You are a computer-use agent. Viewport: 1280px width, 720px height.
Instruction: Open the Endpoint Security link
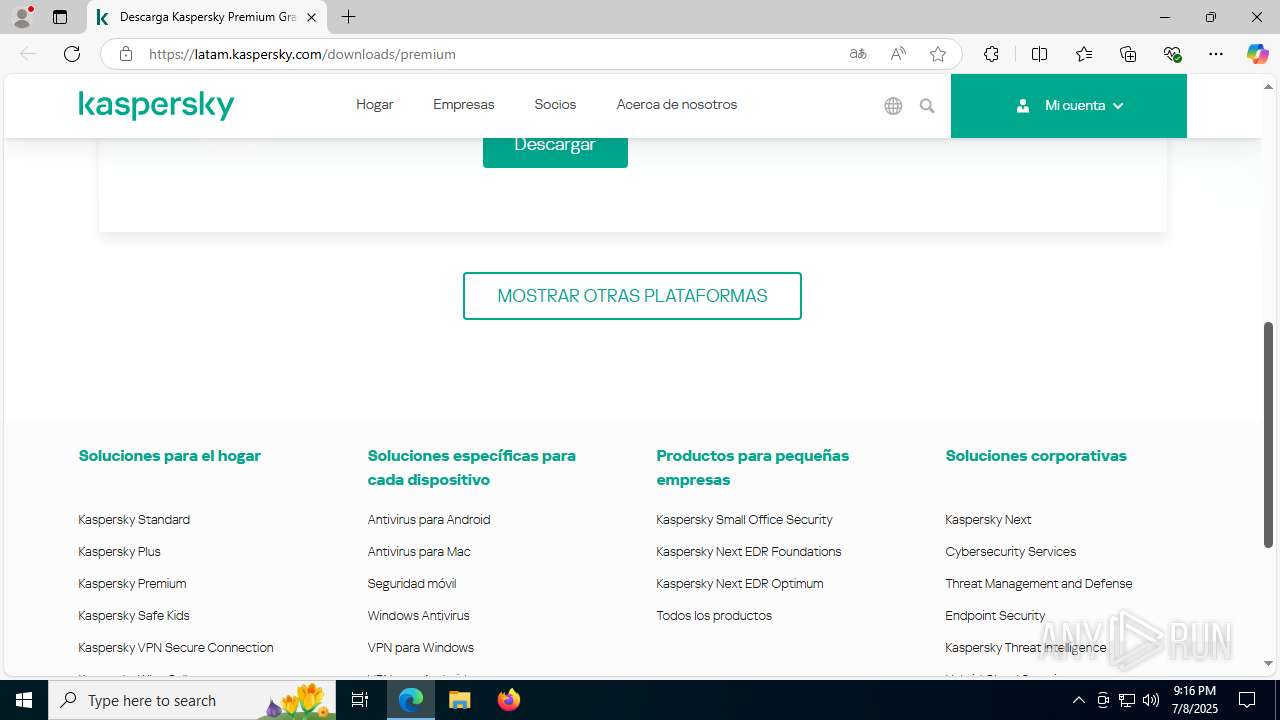coord(995,616)
